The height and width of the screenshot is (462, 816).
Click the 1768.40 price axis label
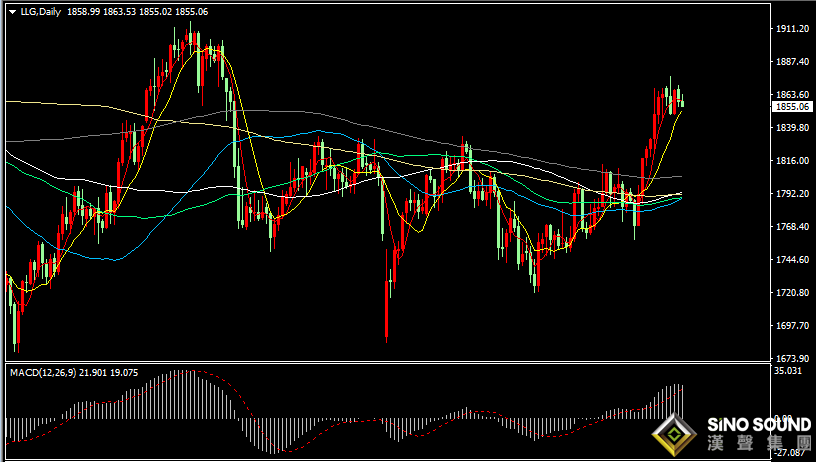pos(793,227)
